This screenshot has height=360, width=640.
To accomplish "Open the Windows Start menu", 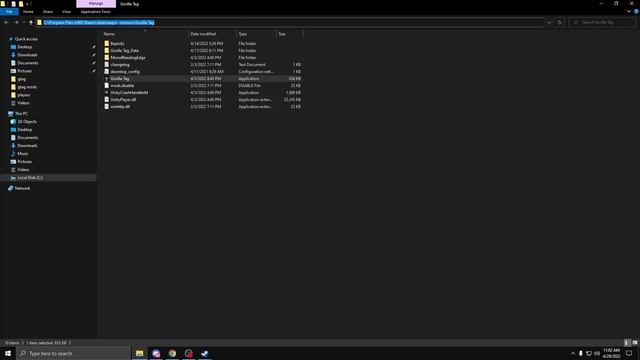I will click(8, 353).
